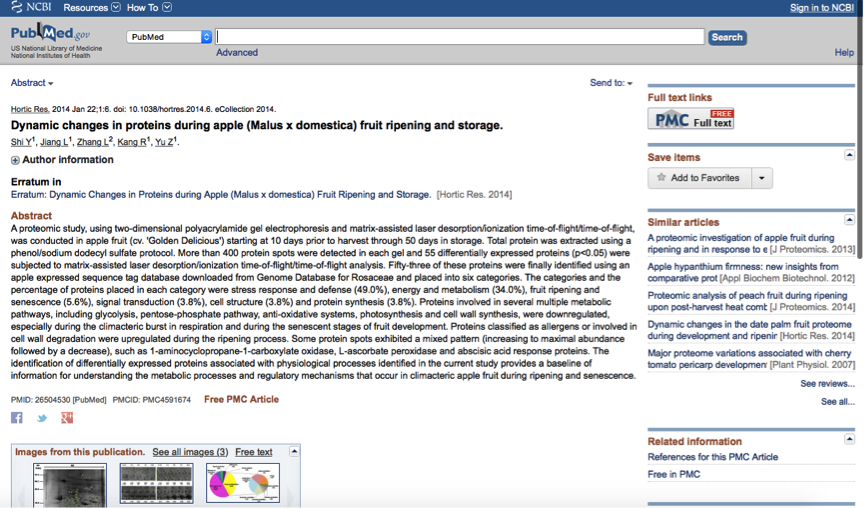Click PMCID: PMC4591674 text
Screen dimensions: 864x508
[x=152, y=400]
